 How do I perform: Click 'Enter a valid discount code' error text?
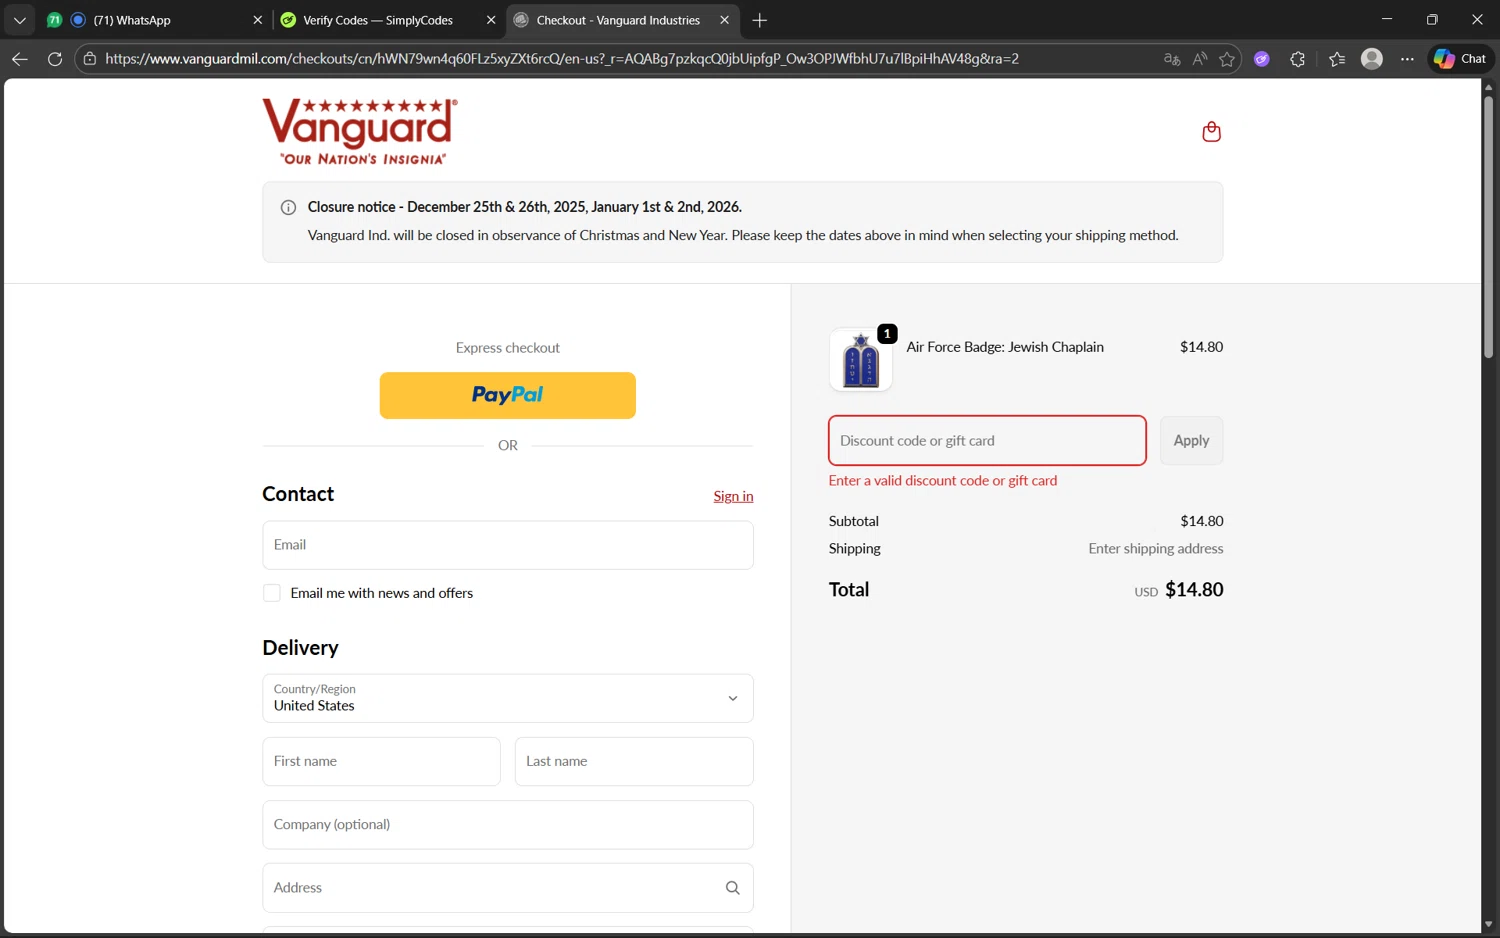click(943, 481)
